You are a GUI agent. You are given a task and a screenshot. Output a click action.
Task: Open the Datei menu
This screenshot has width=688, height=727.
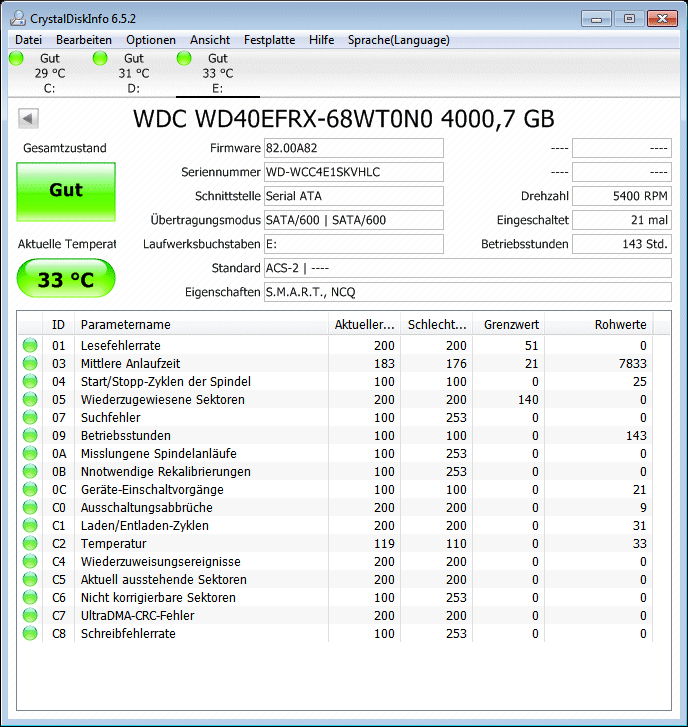[28, 40]
